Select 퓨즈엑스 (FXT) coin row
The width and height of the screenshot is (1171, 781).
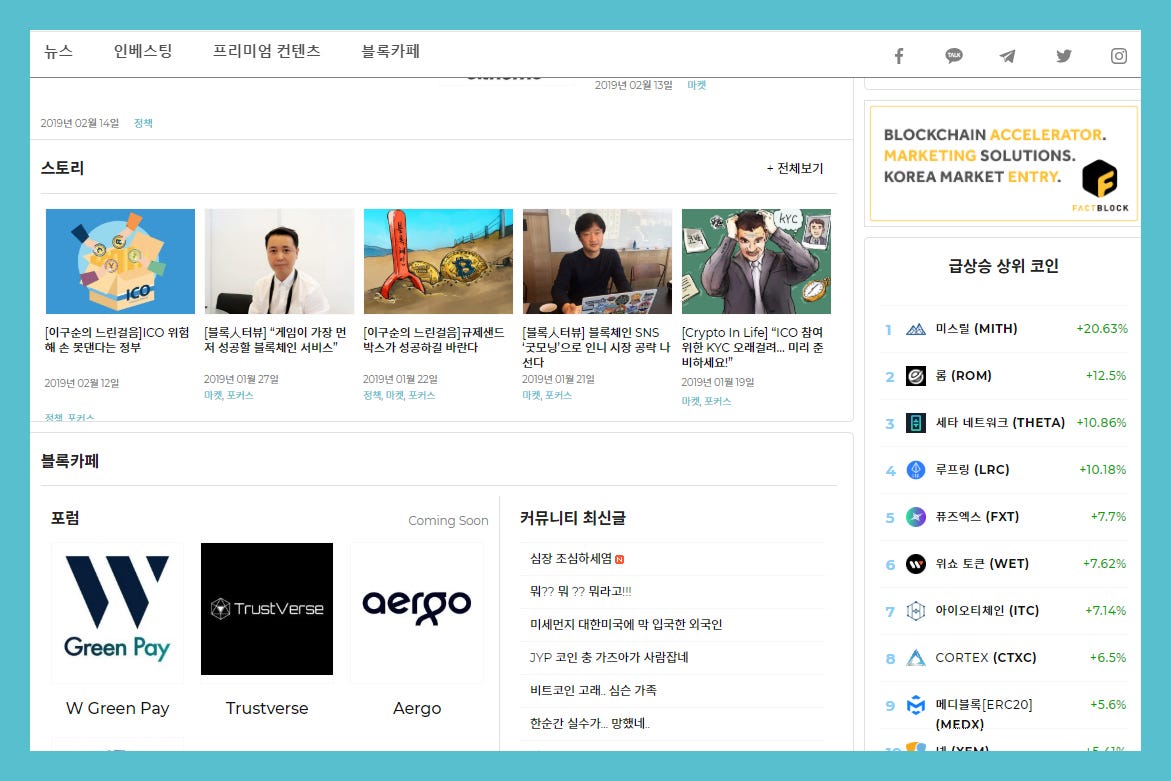[x=1004, y=517]
